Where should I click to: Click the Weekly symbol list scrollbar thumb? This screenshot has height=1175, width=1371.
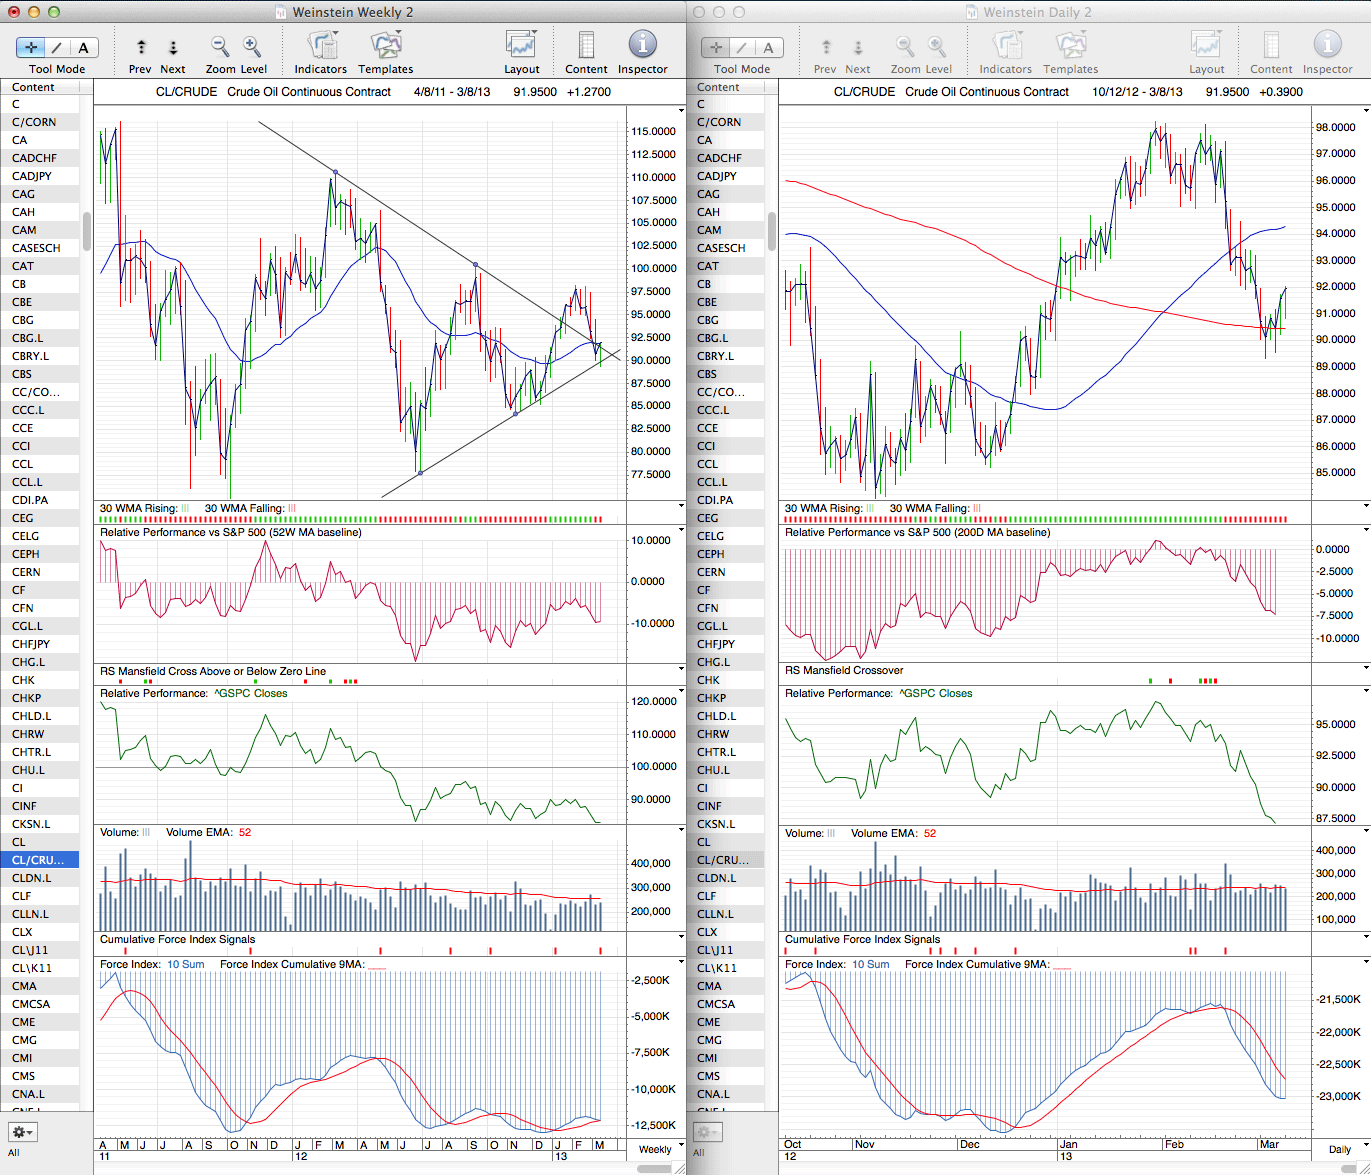[87, 231]
